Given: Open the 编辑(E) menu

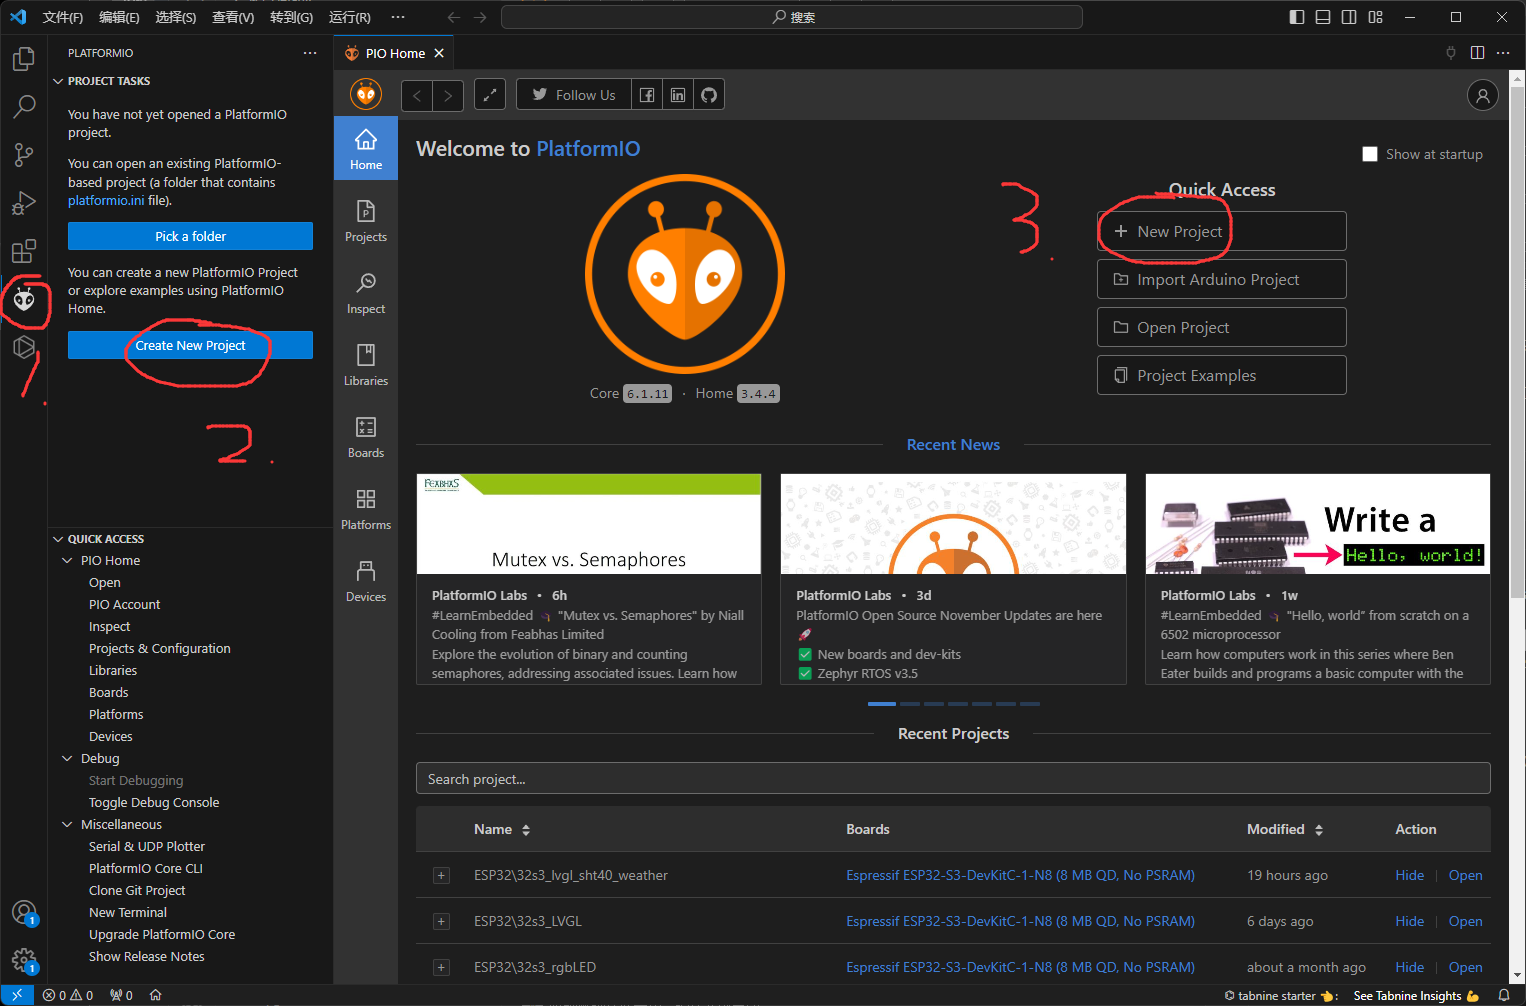Looking at the screenshot, I should 119,17.
